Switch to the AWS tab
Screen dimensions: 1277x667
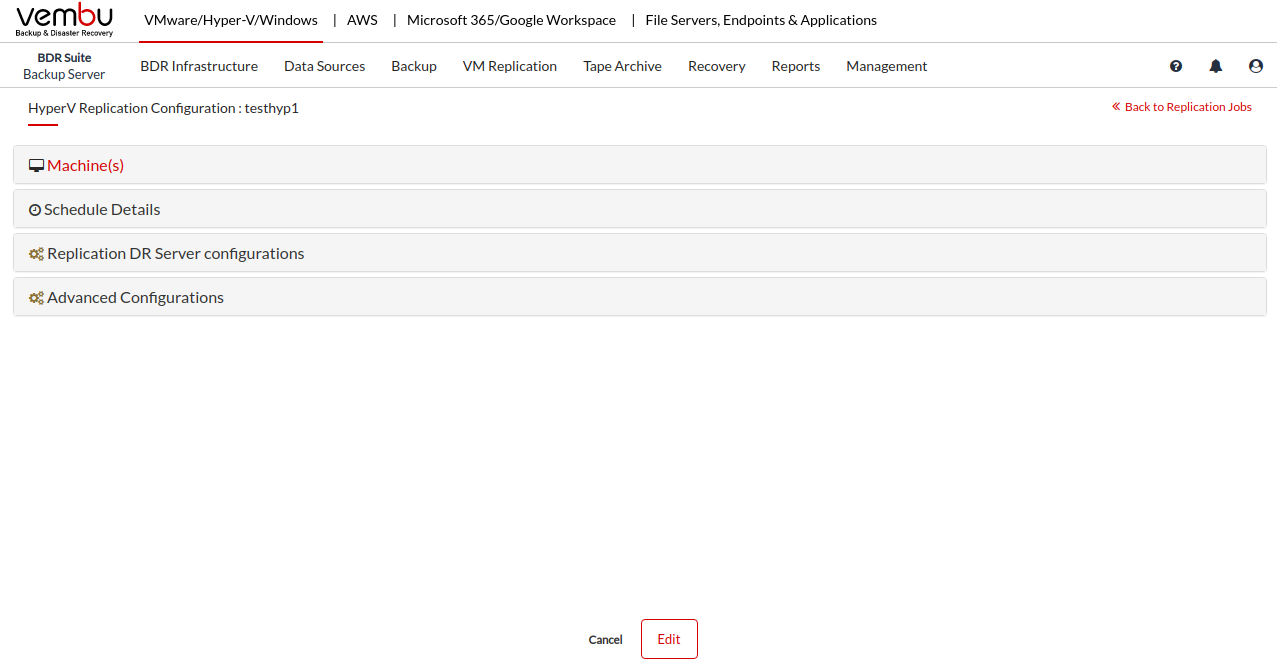362,20
